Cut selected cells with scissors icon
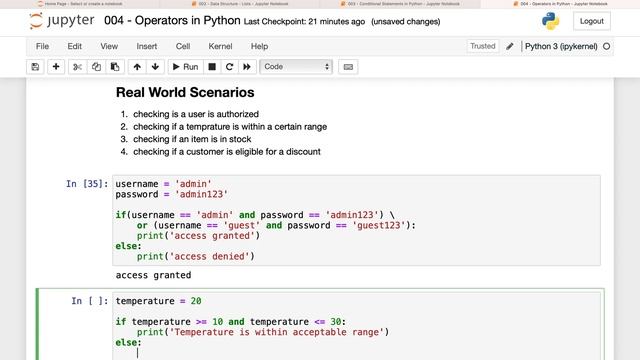 pyautogui.click(x=77, y=67)
